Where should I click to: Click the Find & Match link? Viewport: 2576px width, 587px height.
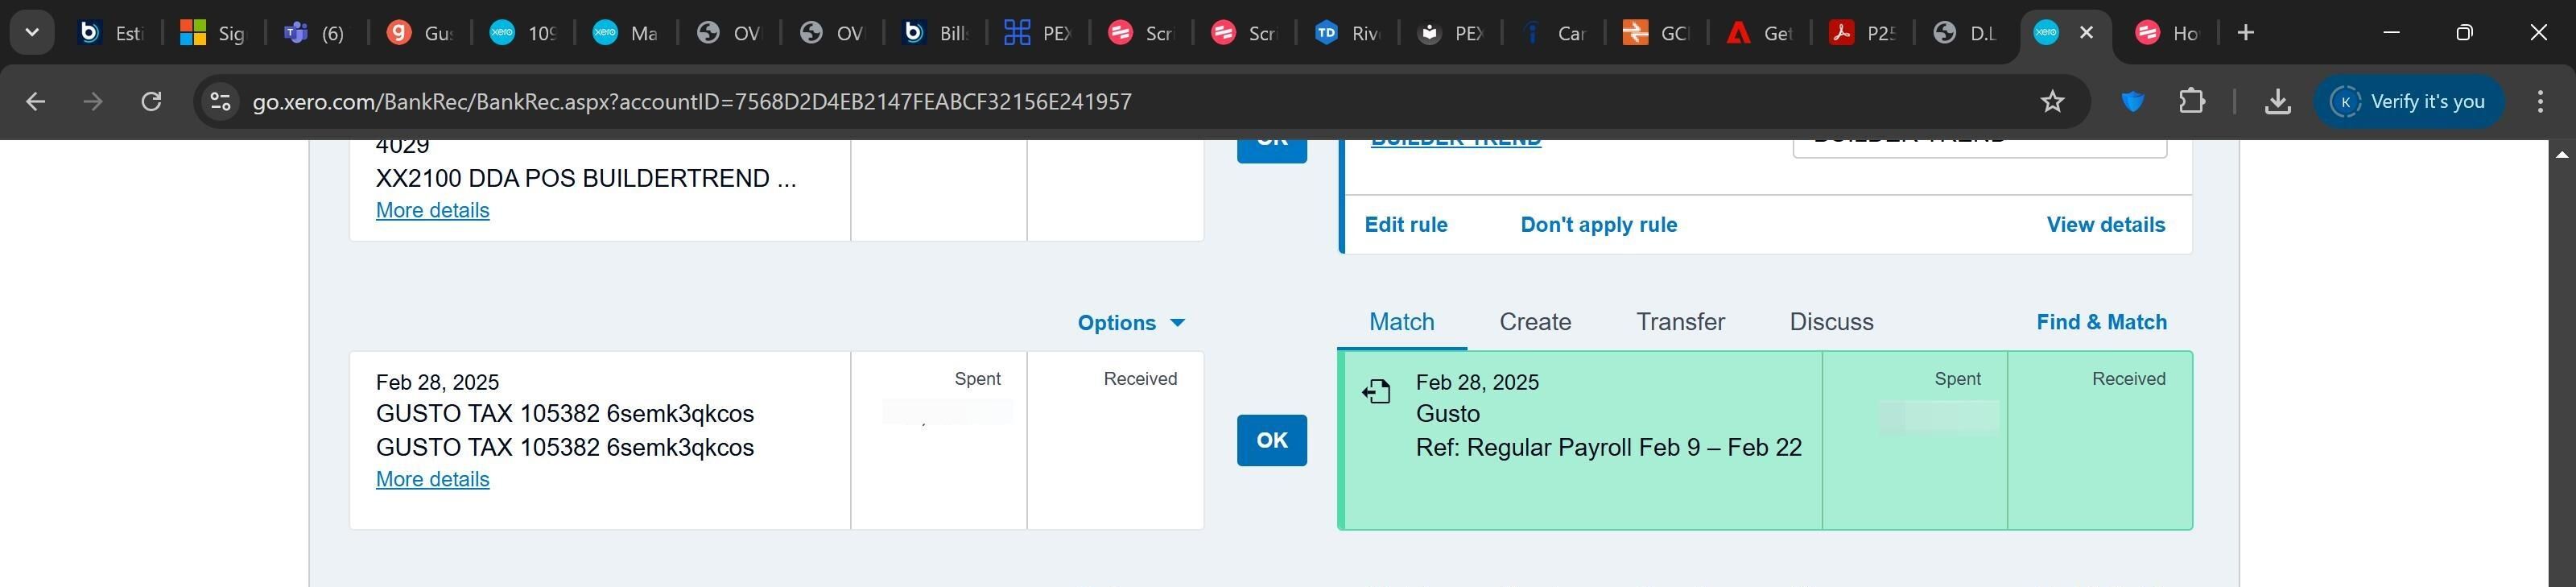click(2101, 322)
